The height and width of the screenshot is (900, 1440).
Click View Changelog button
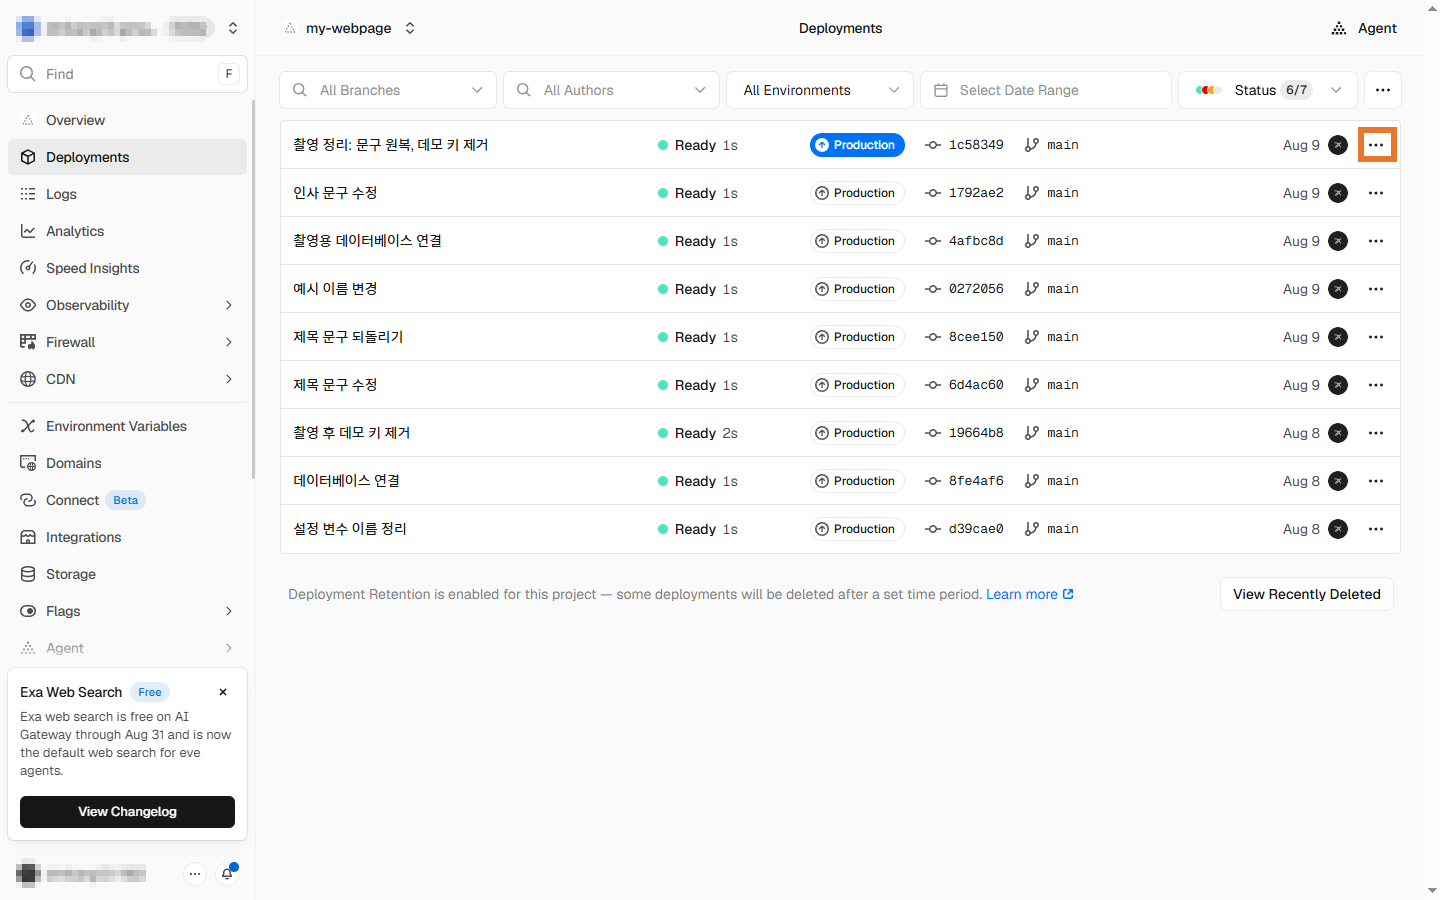pyautogui.click(x=127, y=812)
